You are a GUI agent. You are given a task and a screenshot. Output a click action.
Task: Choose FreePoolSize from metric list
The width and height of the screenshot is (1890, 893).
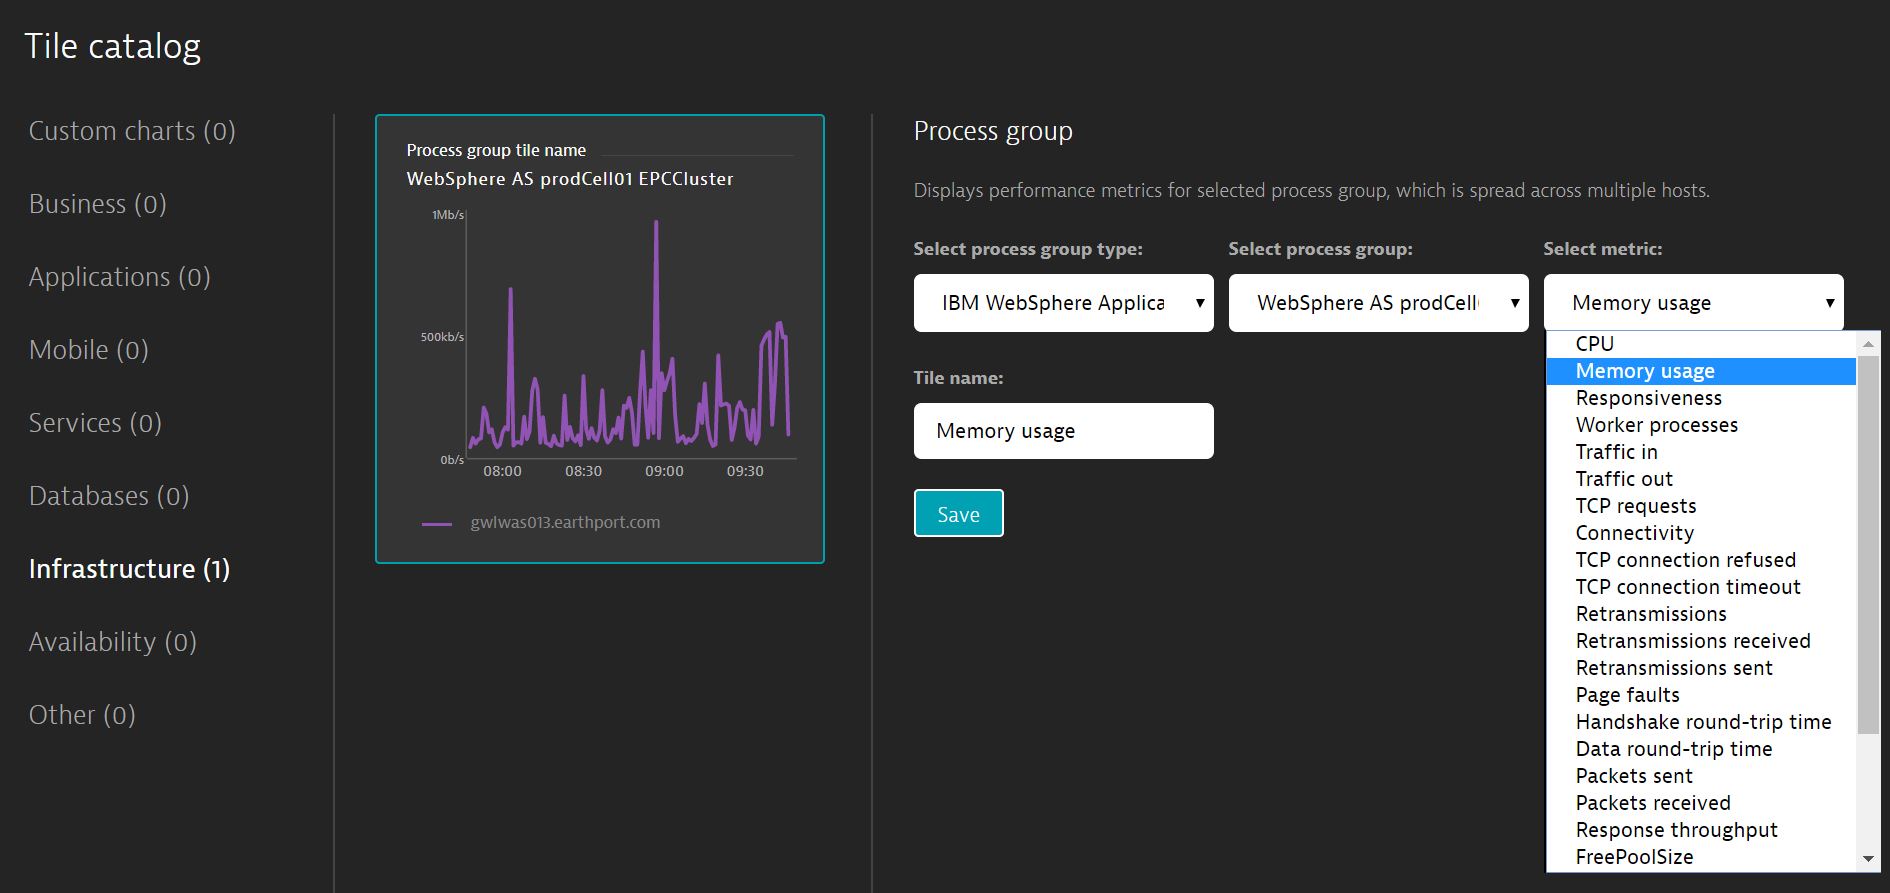pyautogui.click(x=1634, y=857)
